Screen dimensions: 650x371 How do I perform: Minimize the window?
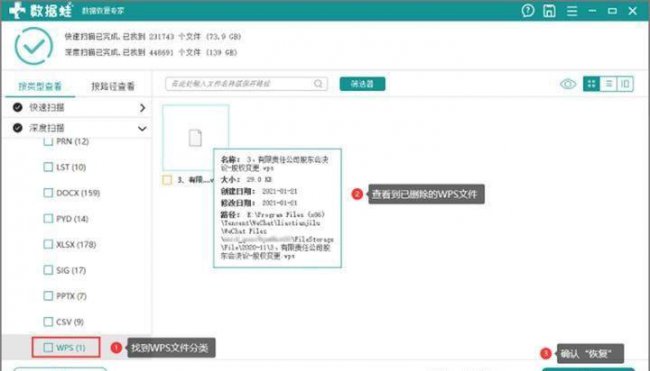point(592,11)
